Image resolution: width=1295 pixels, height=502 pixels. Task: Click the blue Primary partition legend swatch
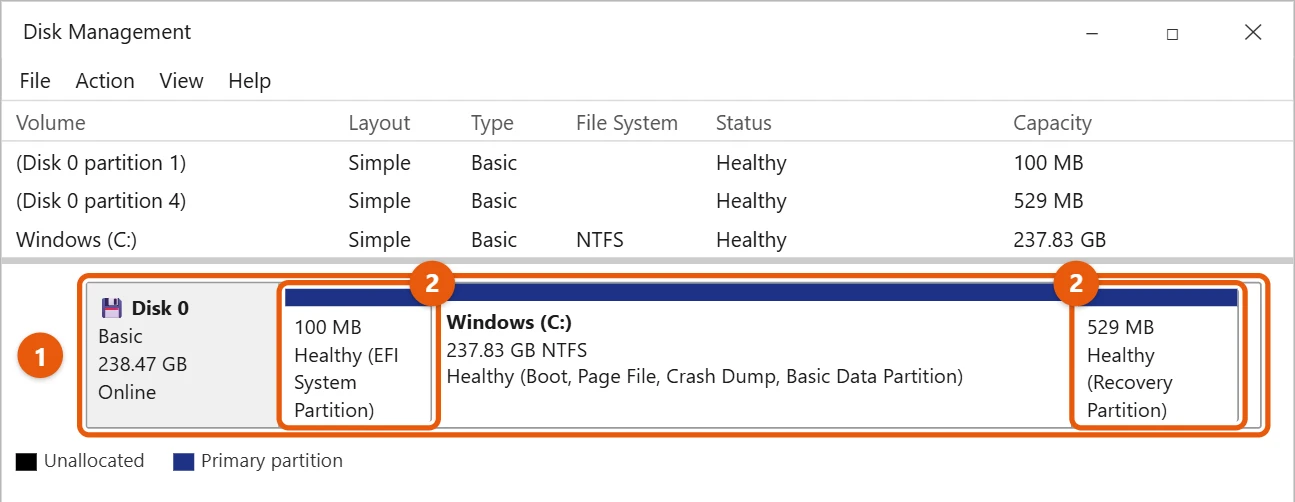183,461
